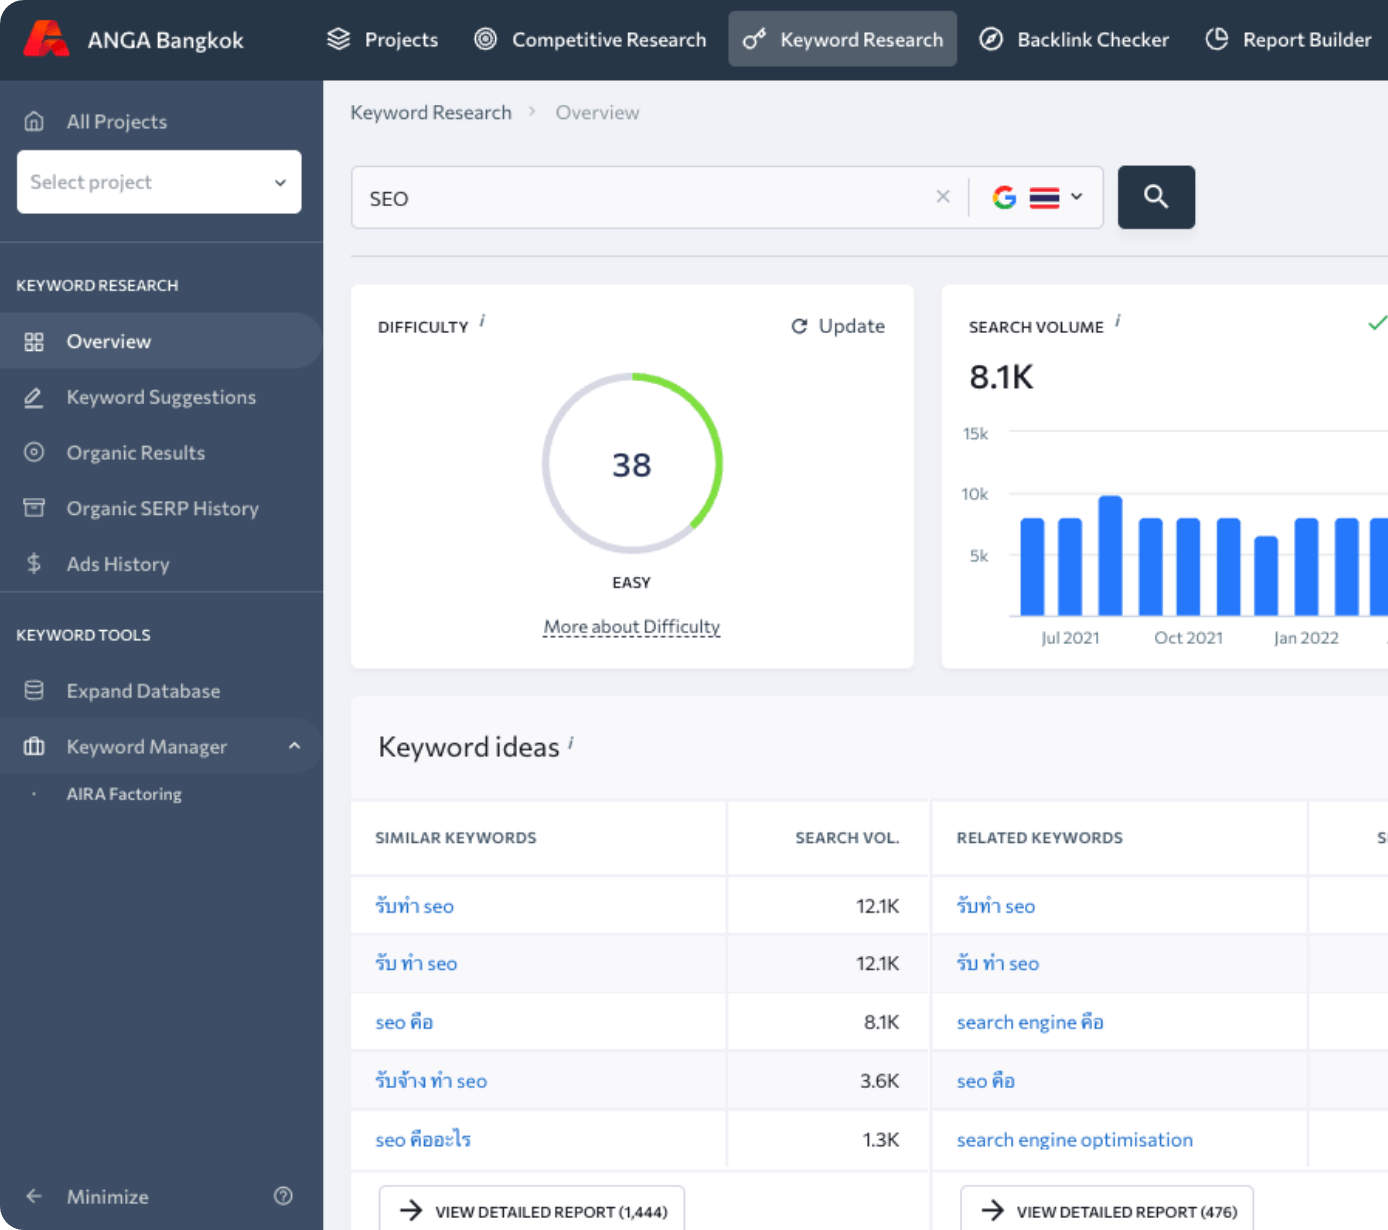Select Overview in the sidebar
The width and height of the screenshot is (1388, 1230).
[x=160, y=341]
